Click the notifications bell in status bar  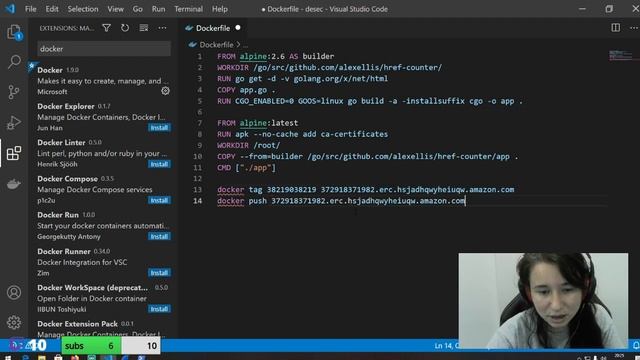click(x=636, y=345)
